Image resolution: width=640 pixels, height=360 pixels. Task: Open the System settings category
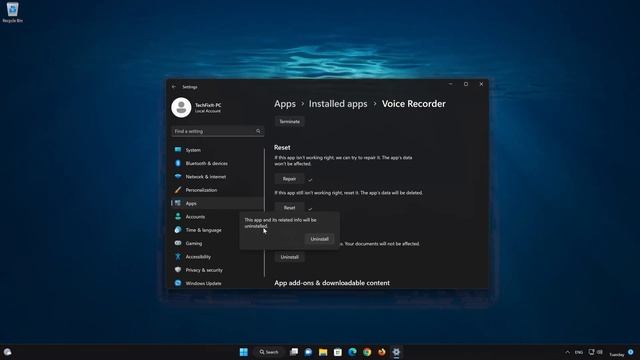[x=218, y=150]
